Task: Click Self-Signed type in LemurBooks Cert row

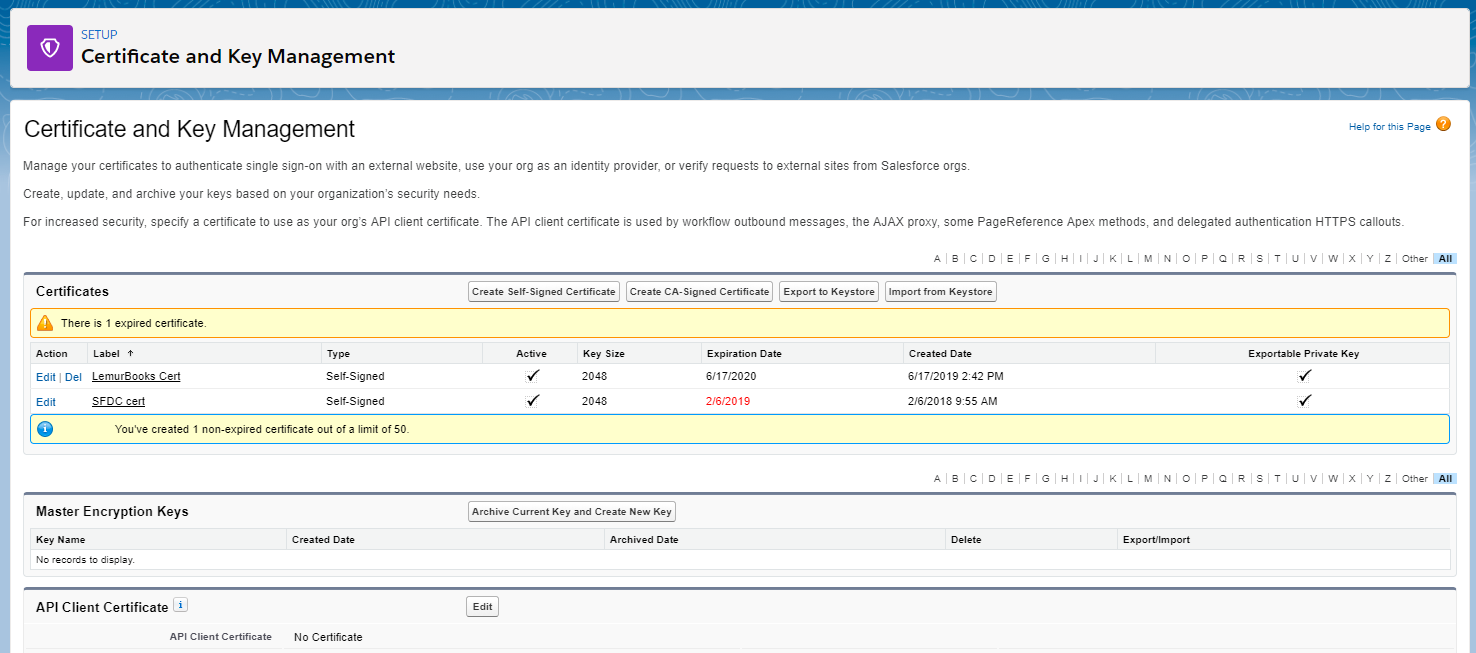Action: coord(355,377)
